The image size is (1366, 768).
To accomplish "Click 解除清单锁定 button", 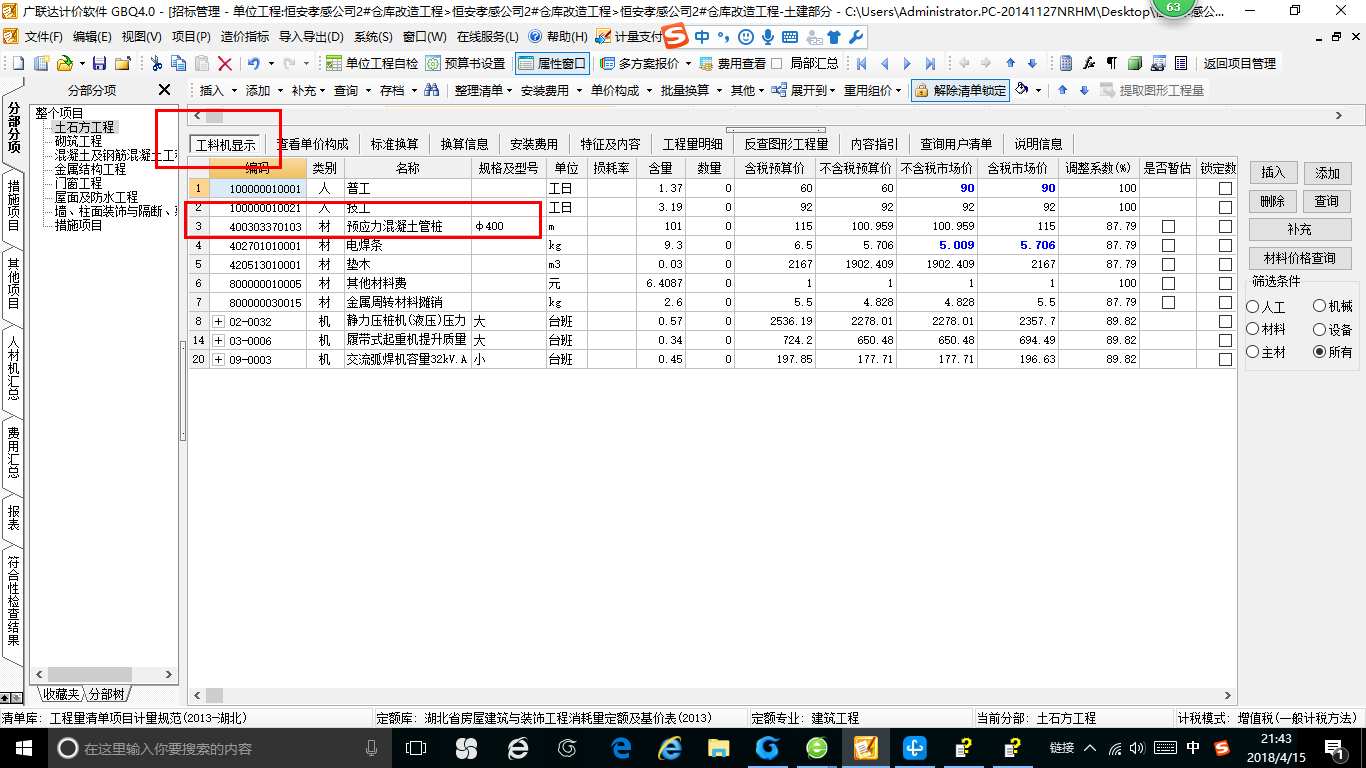I will [960, 90].
